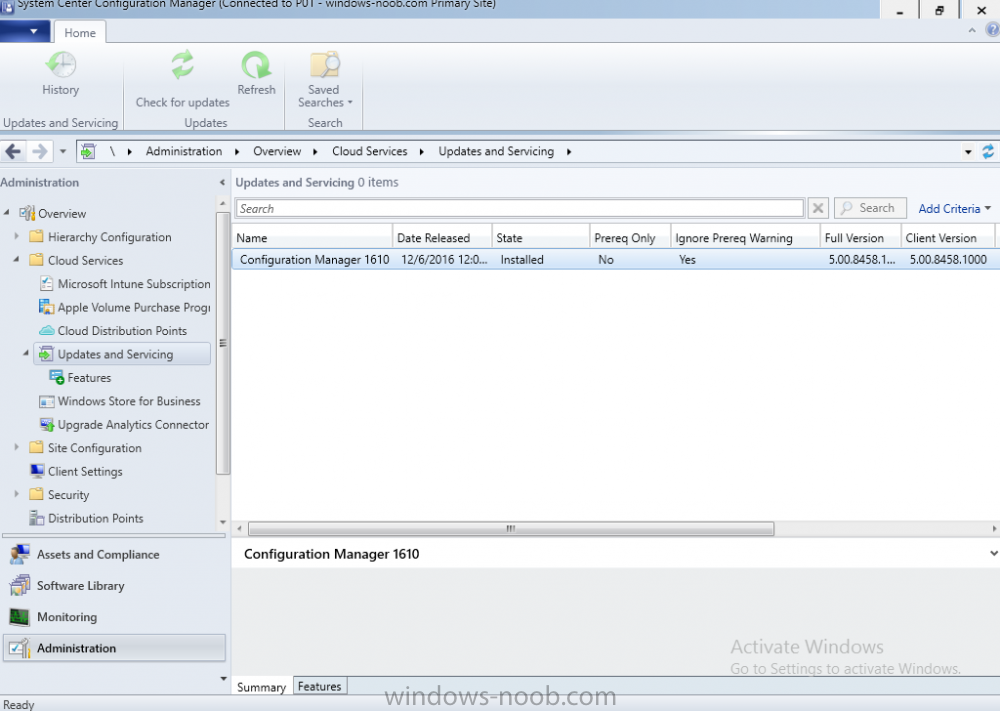Collapse the ribbon with the caret
The image size is (1000, 711).
pos(972,30)
